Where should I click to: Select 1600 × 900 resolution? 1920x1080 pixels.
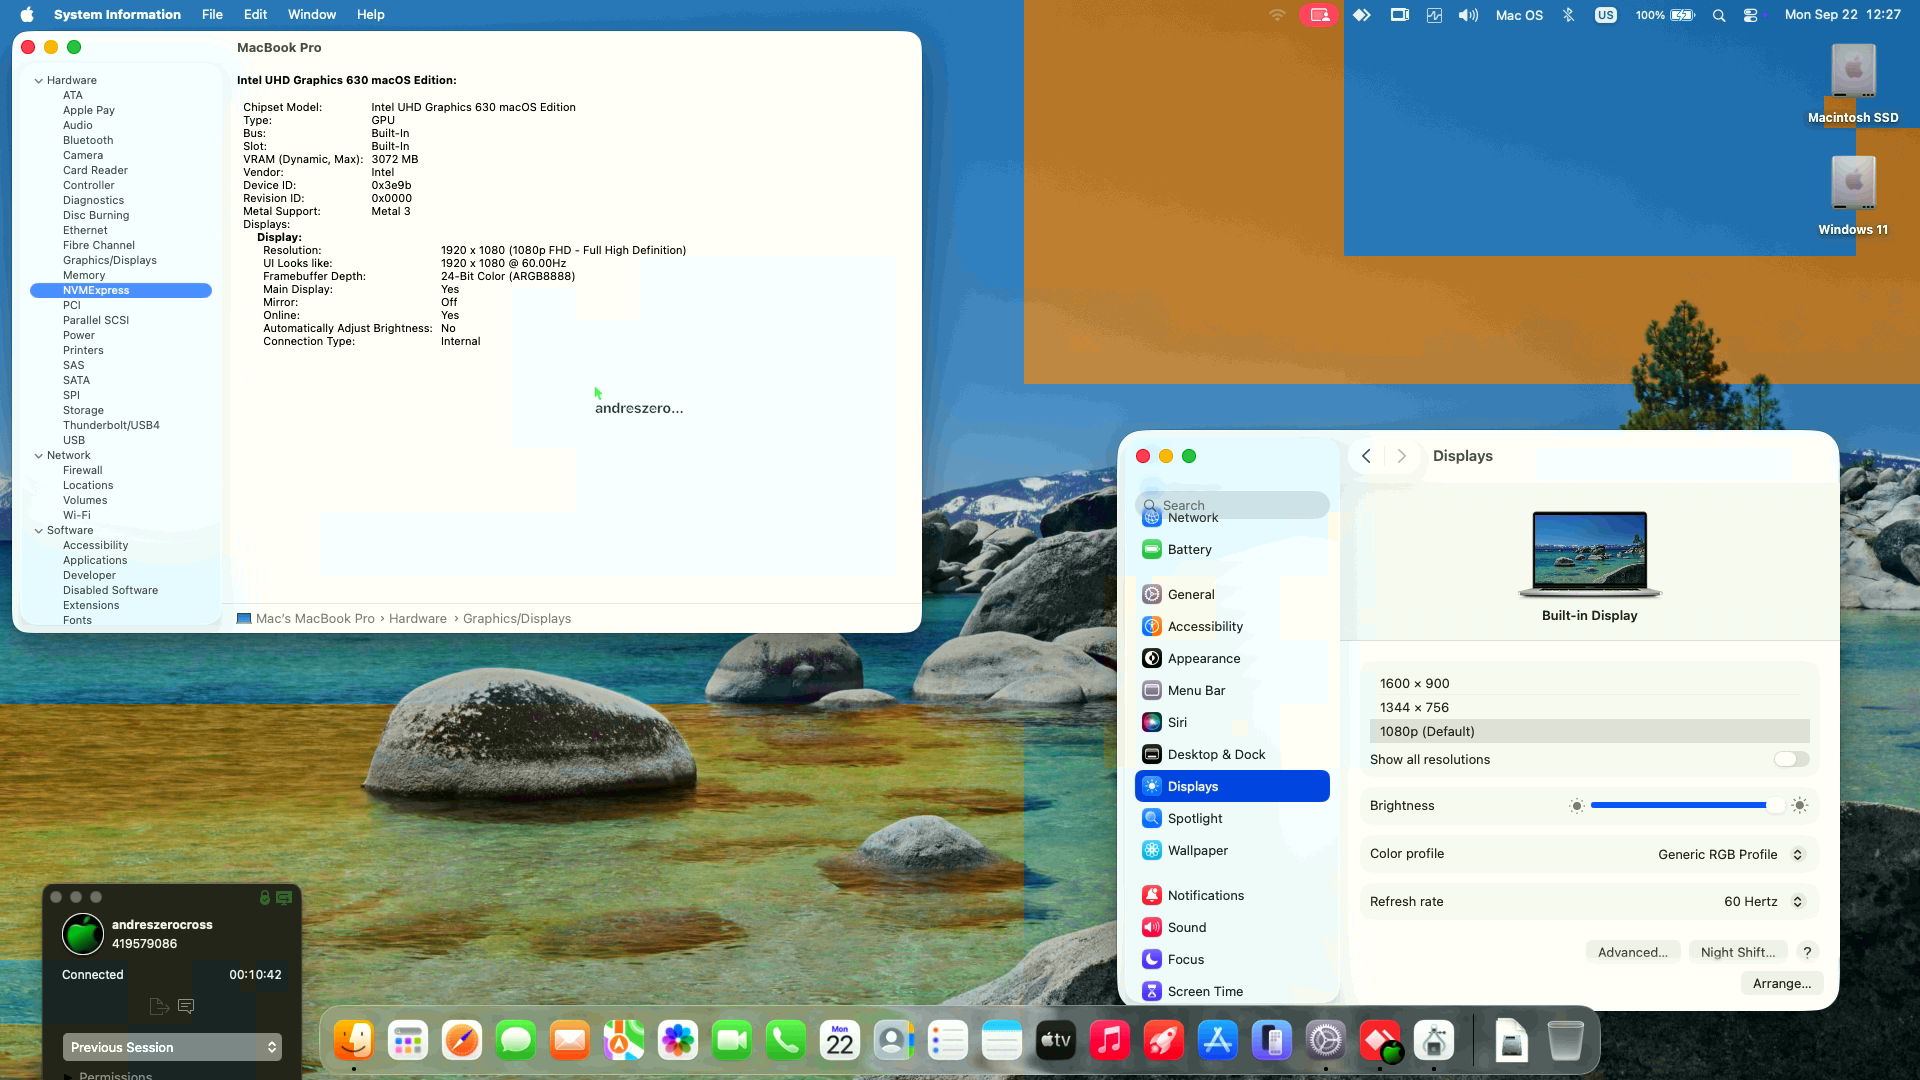tap(1590, 684)
